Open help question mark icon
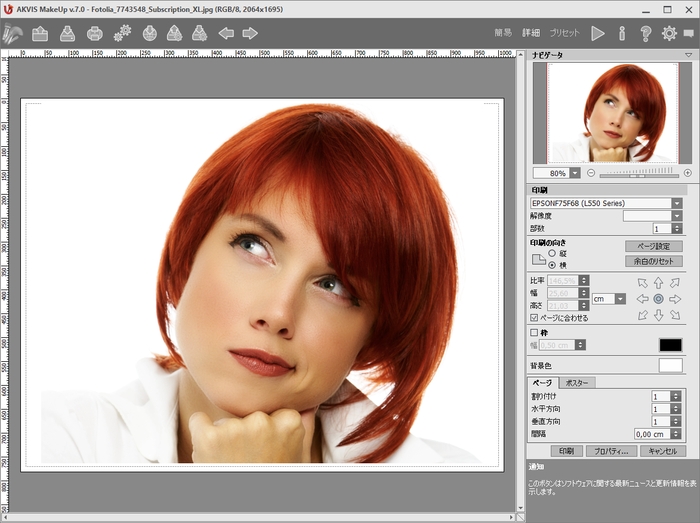700x523 pixels. 646,33
